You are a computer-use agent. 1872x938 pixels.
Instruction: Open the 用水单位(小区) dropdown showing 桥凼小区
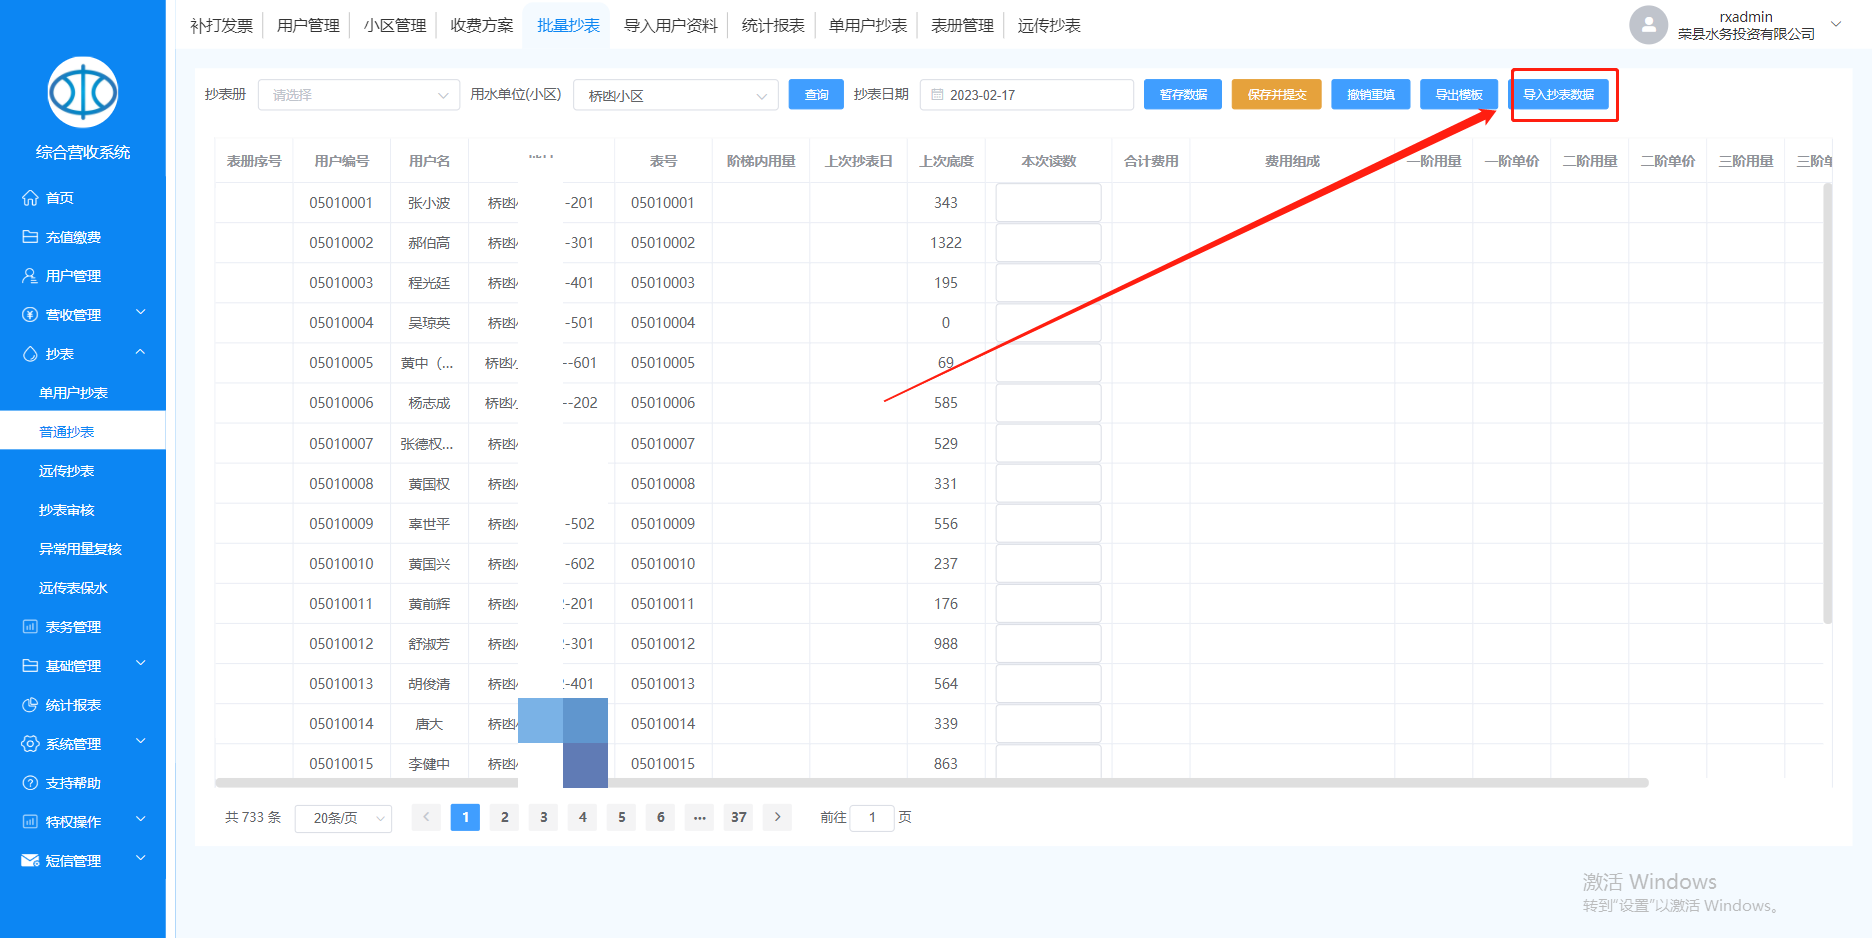click(676, 95)
